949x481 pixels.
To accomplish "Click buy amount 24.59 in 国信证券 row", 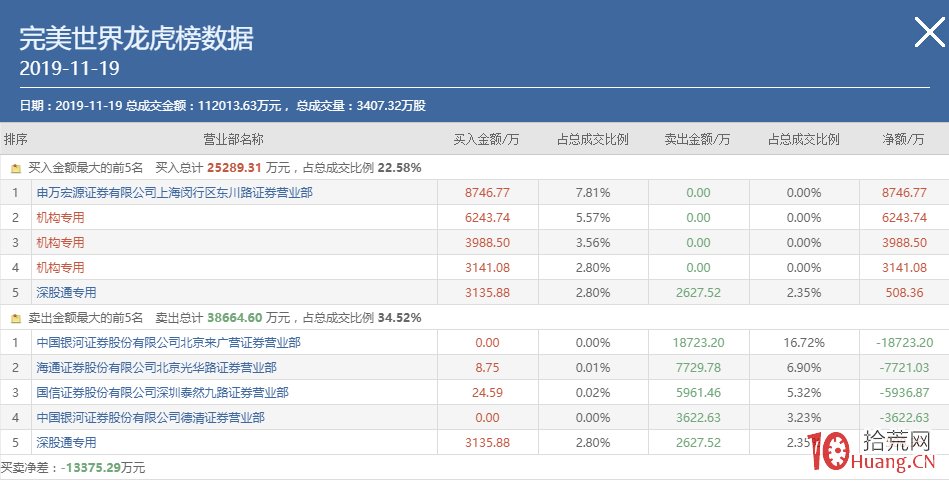I will (x=487, y=392).
